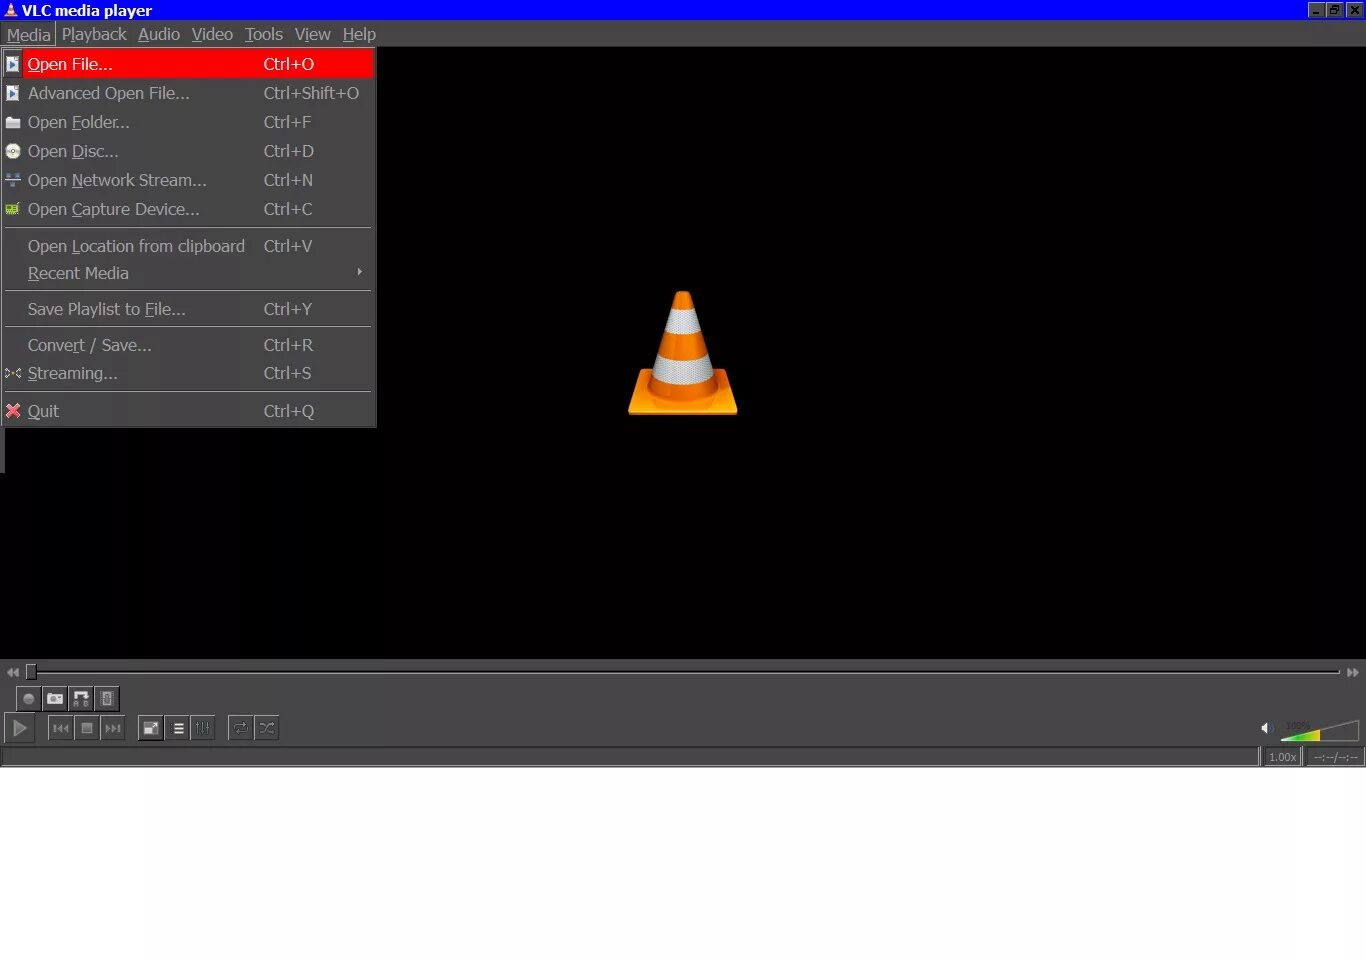Open extended settings and effects button

pos(203,728)
